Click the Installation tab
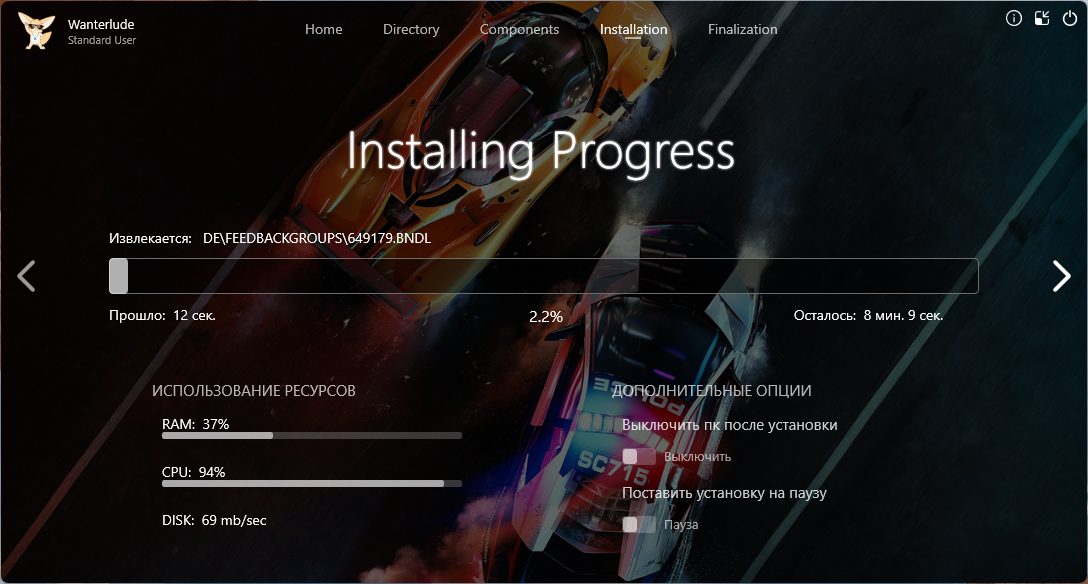 pyautogui.click(x=633, y=30)
